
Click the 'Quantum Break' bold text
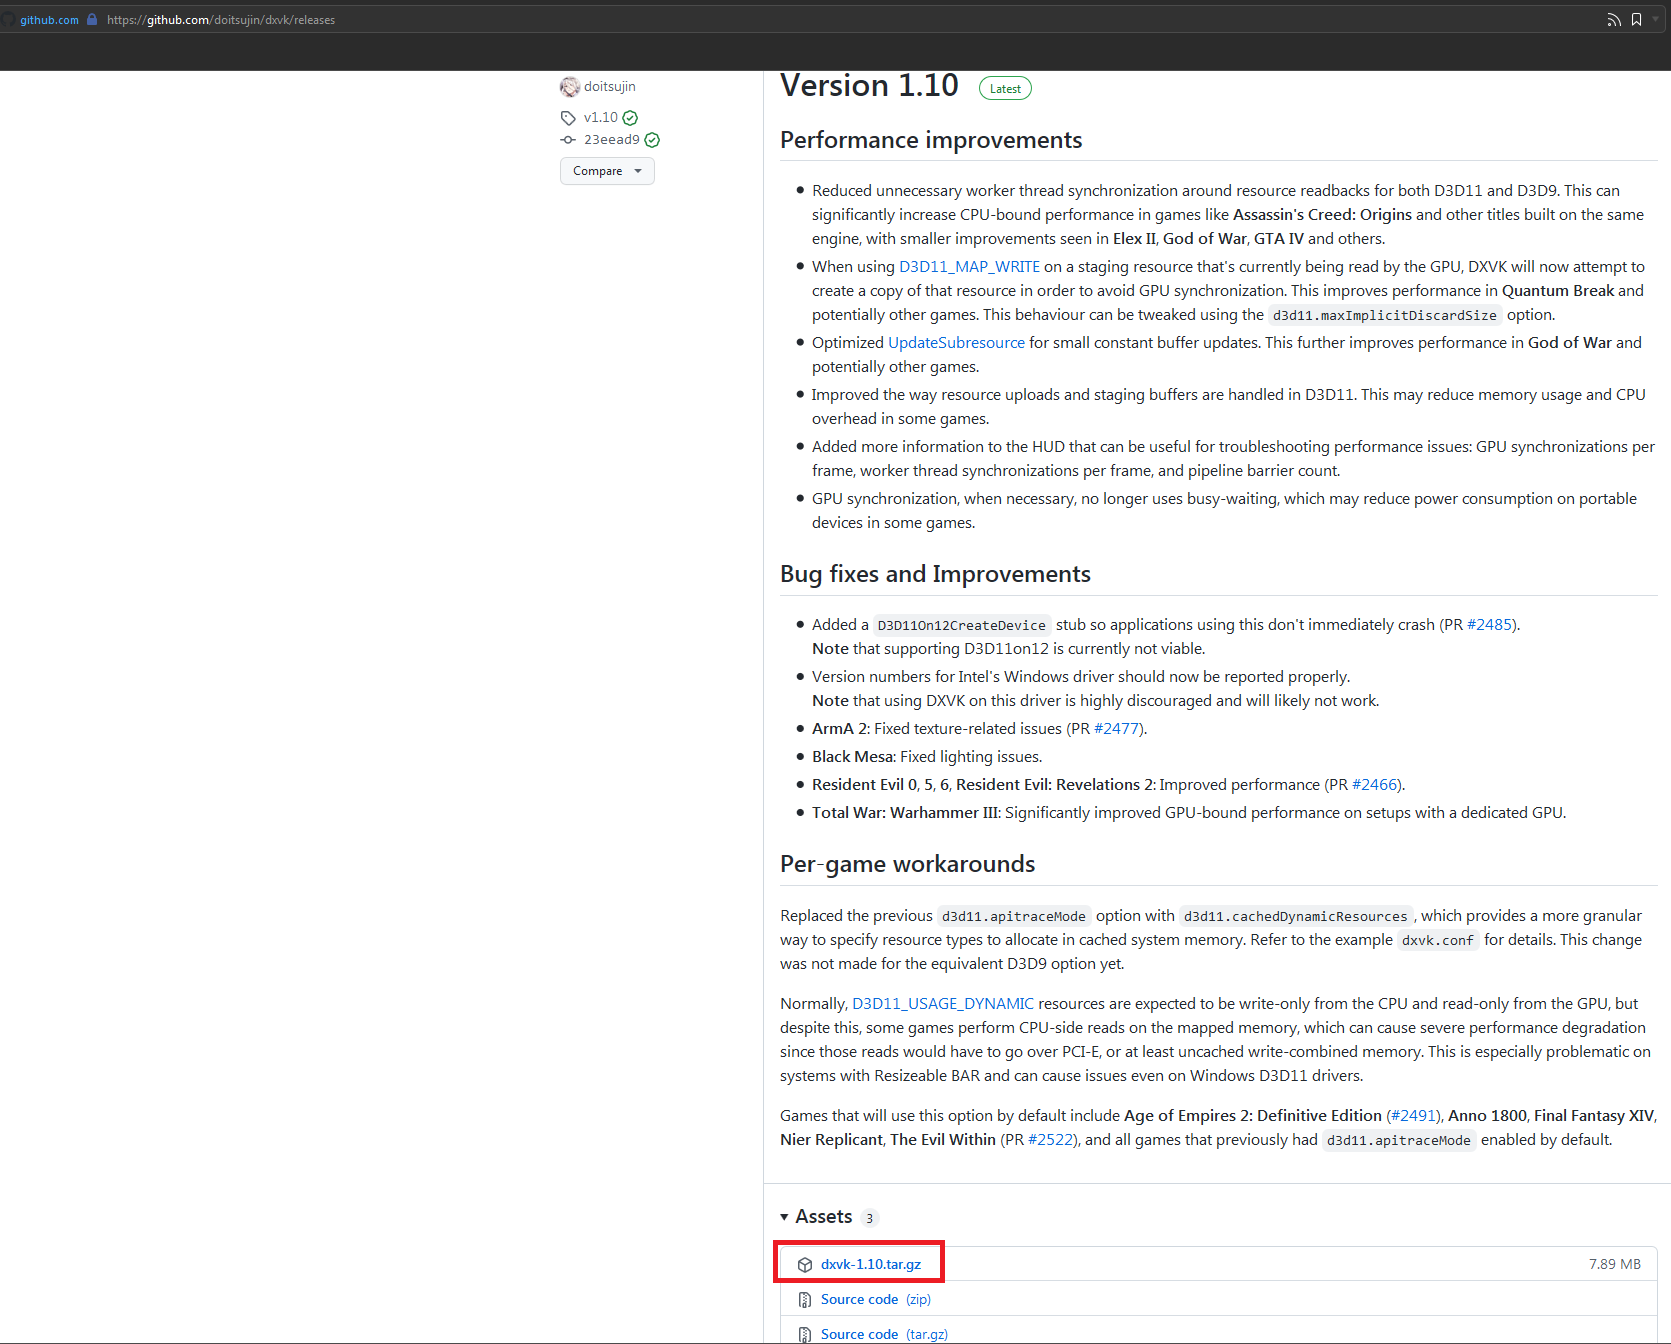pos(1558,291)
